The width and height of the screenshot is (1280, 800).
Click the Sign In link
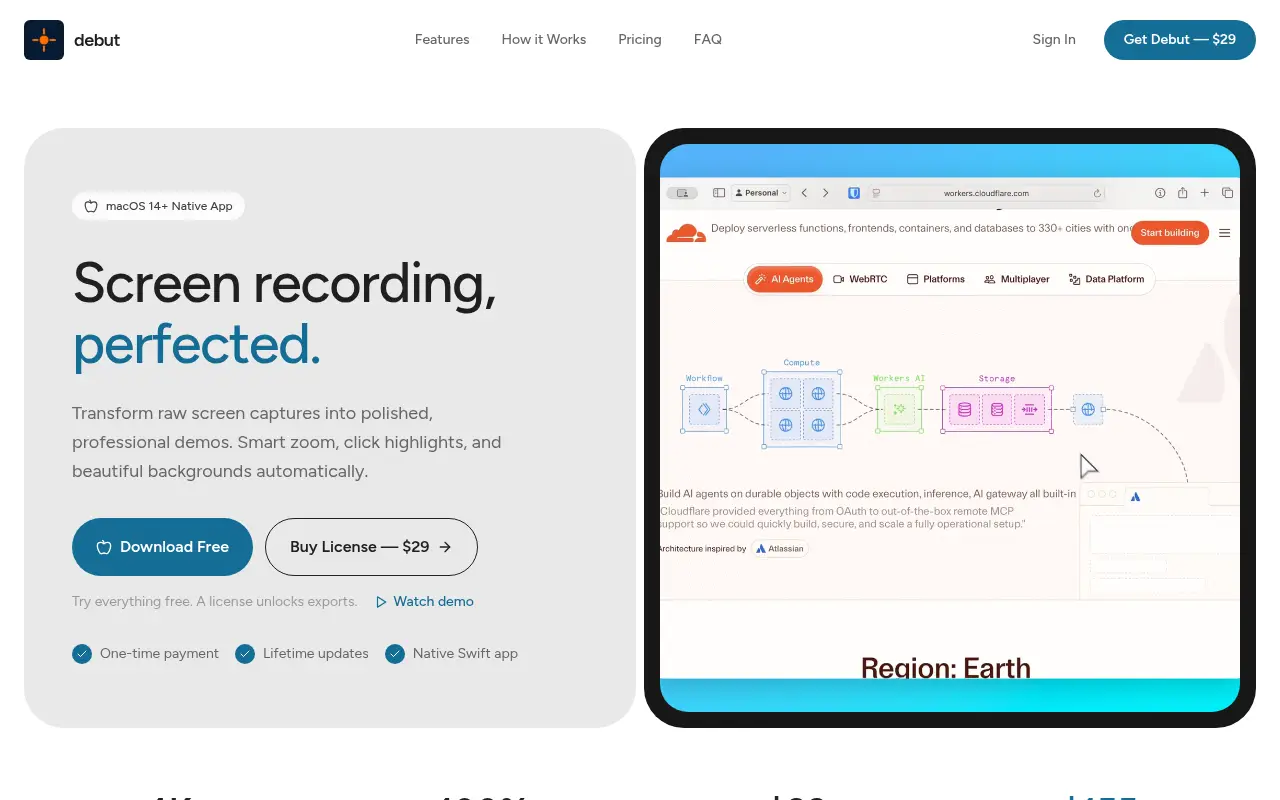point(1054,40)
